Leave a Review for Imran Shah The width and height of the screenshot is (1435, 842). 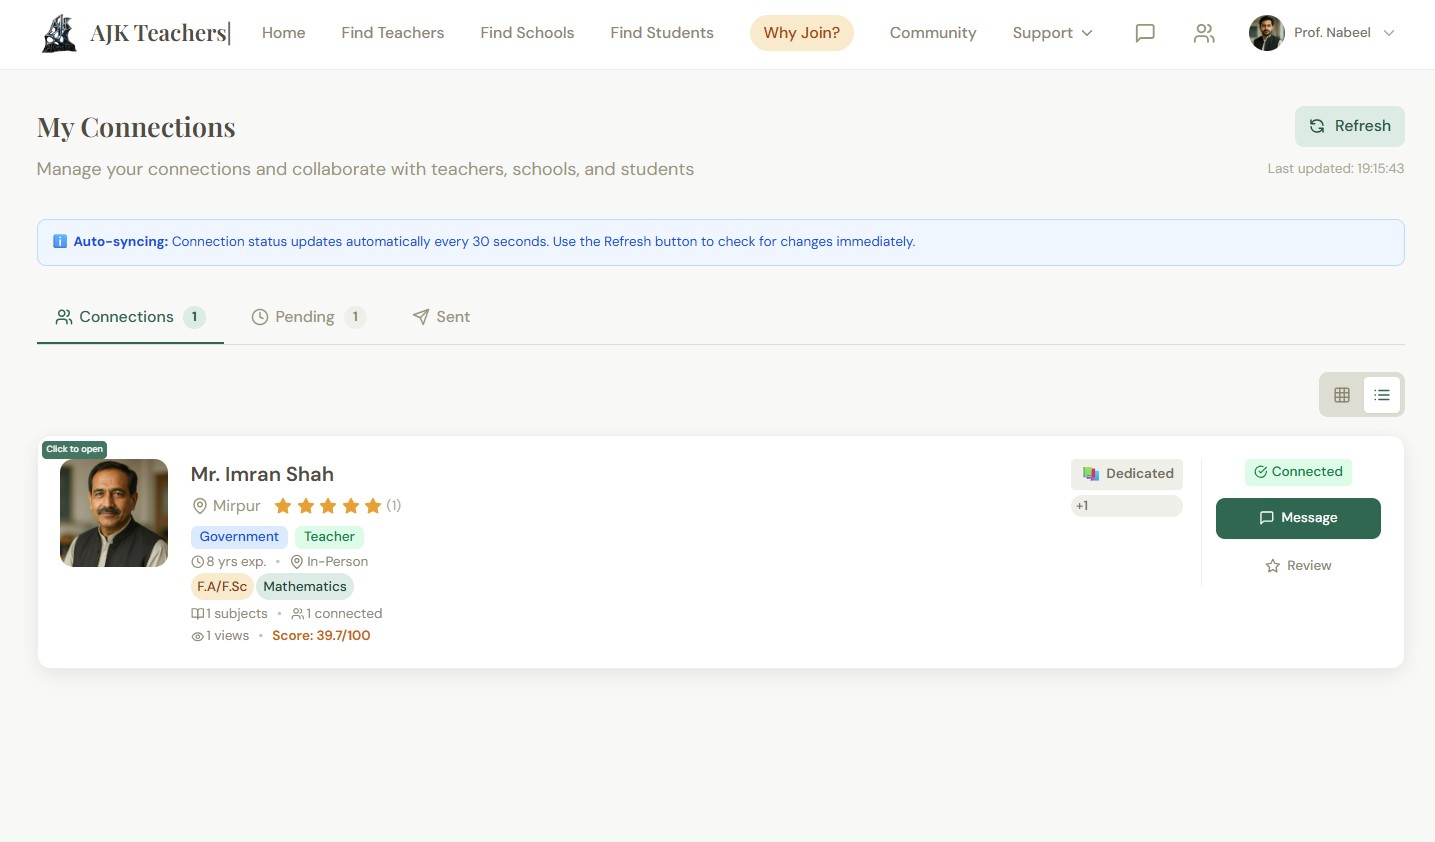[1298, 566]
